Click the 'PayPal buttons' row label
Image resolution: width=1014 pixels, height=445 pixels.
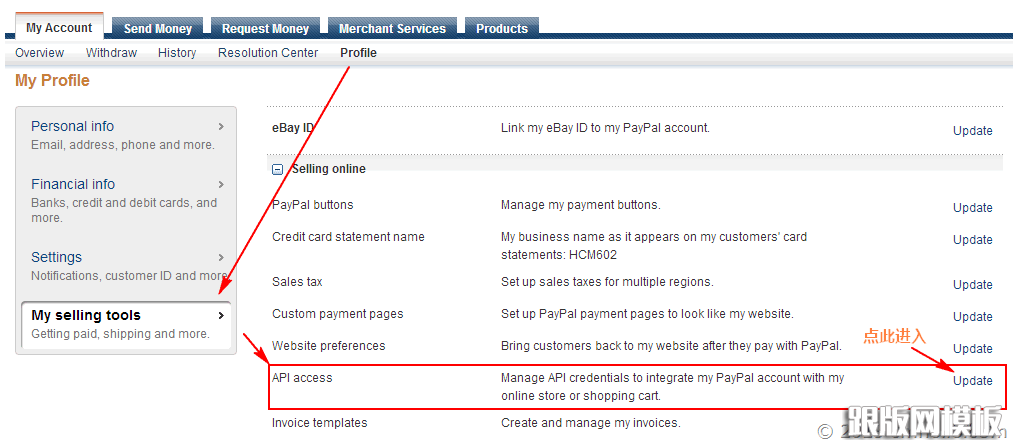point(312,205)
